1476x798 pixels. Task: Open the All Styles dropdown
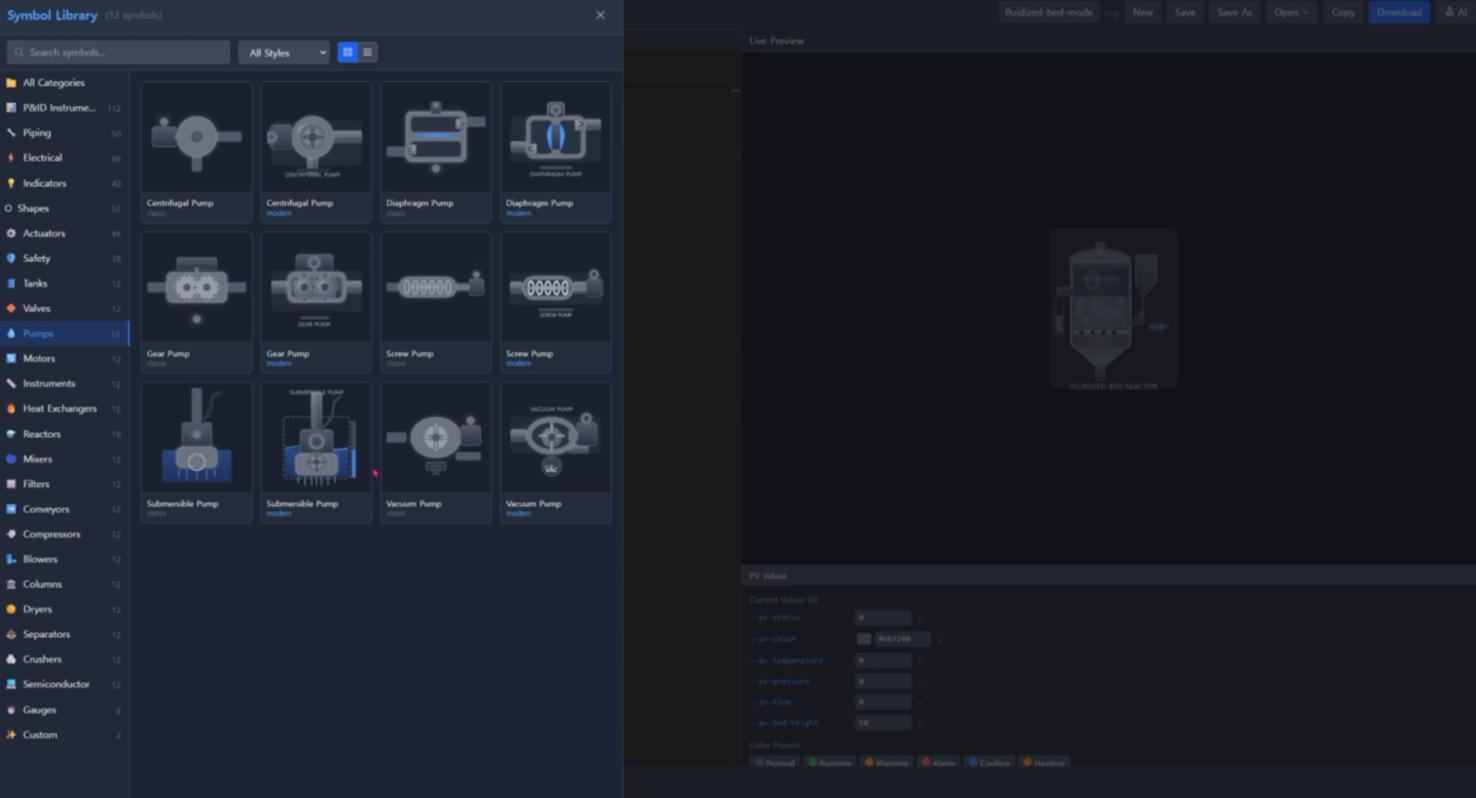click(284, 52)
